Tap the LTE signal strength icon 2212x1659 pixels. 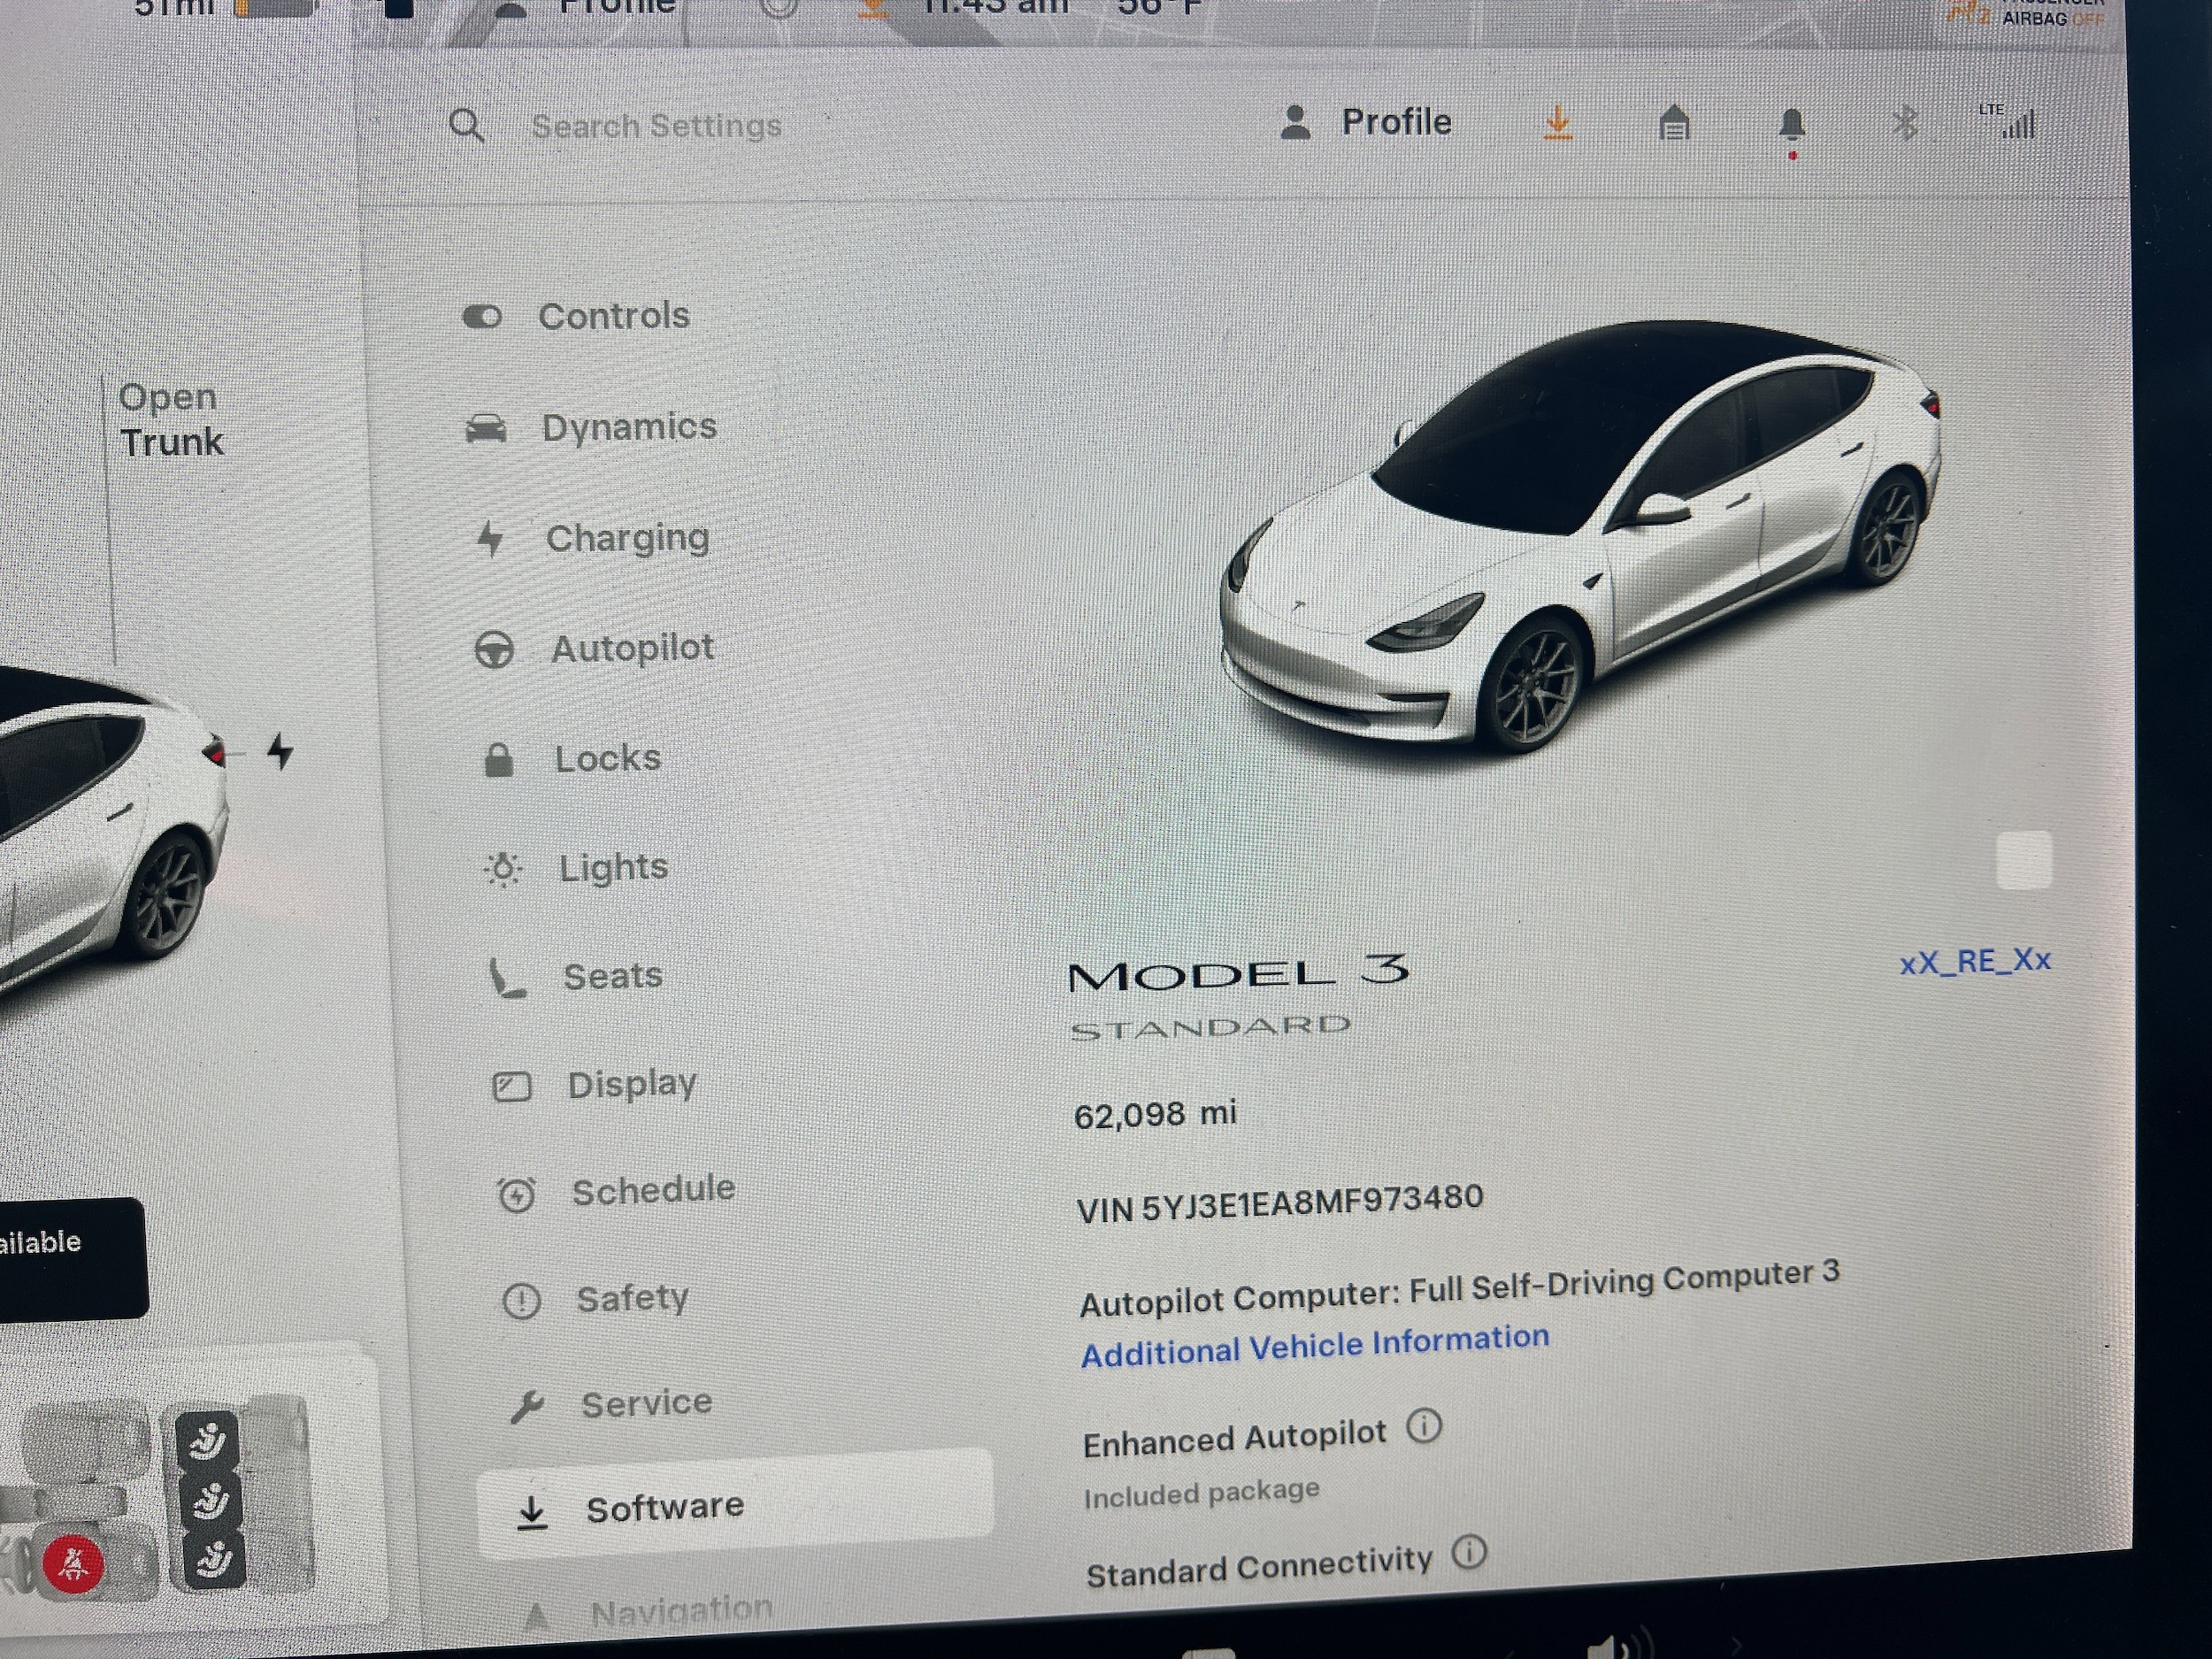click(2012, 122)
